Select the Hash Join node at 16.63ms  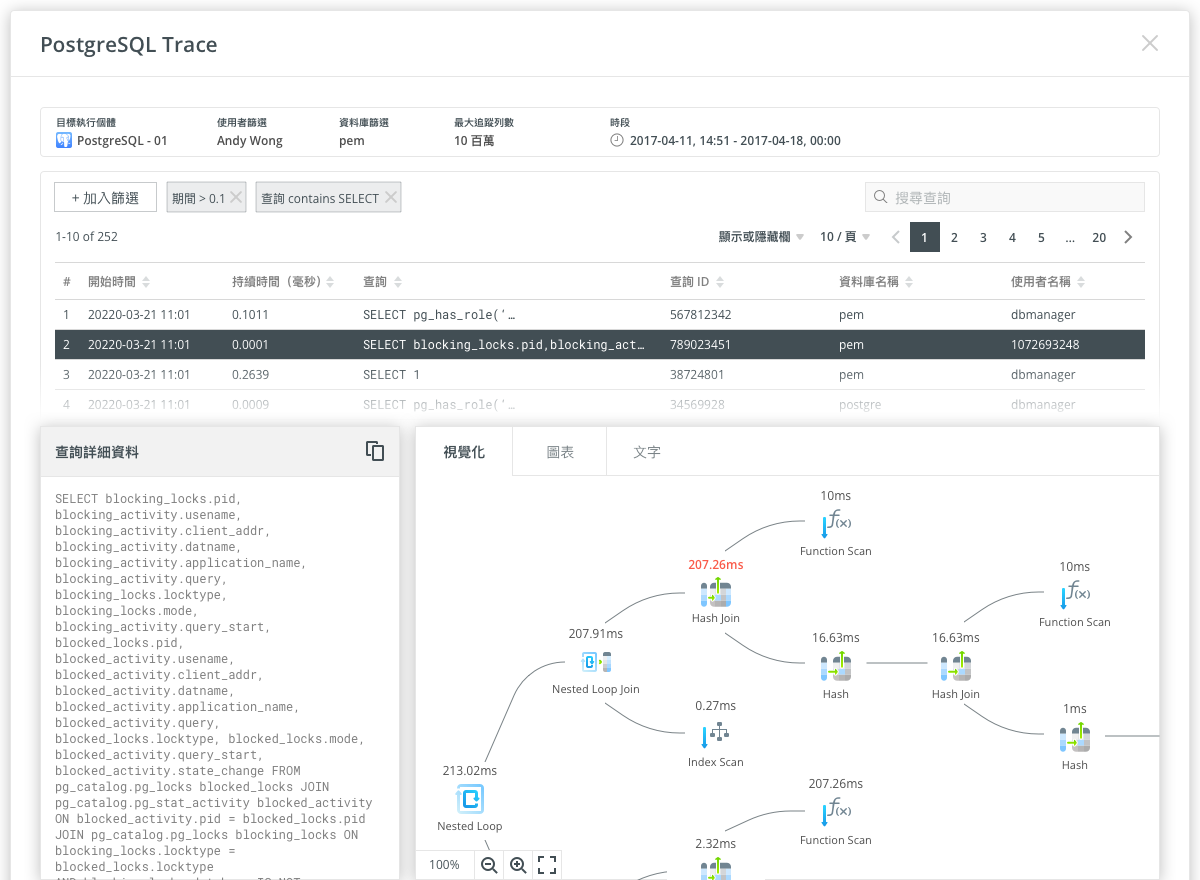pos(956,667)
